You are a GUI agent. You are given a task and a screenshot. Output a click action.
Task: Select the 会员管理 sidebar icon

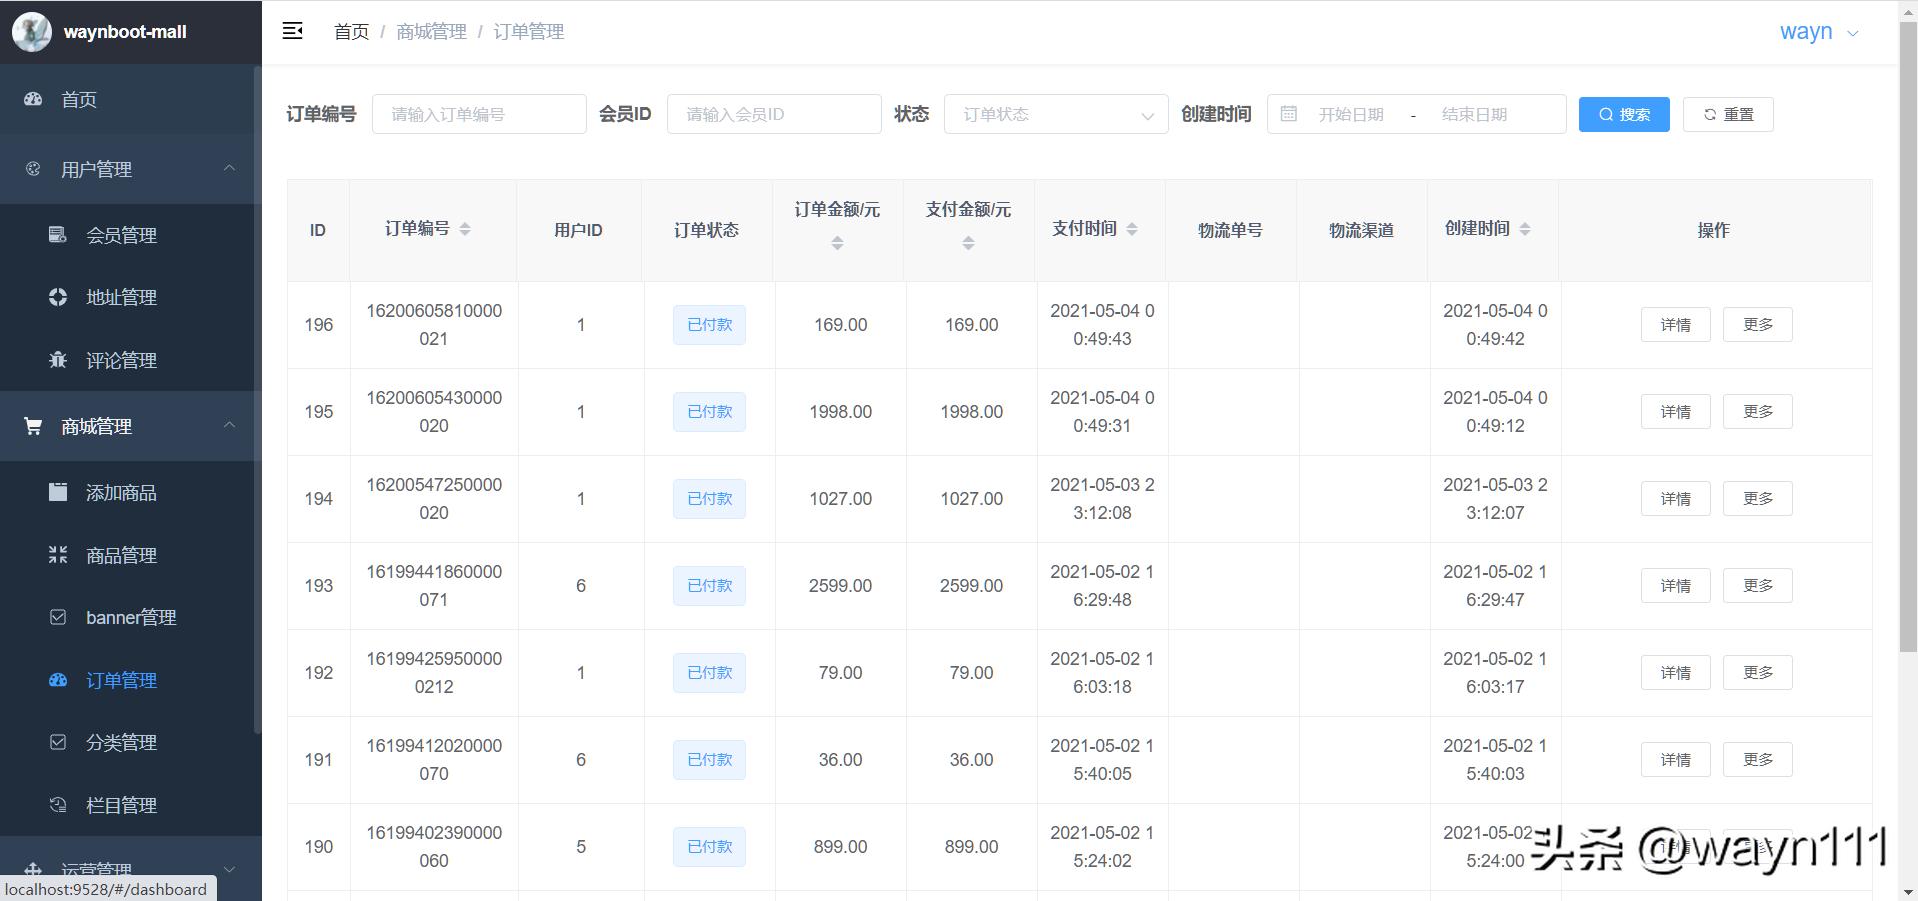pos(58,235)
